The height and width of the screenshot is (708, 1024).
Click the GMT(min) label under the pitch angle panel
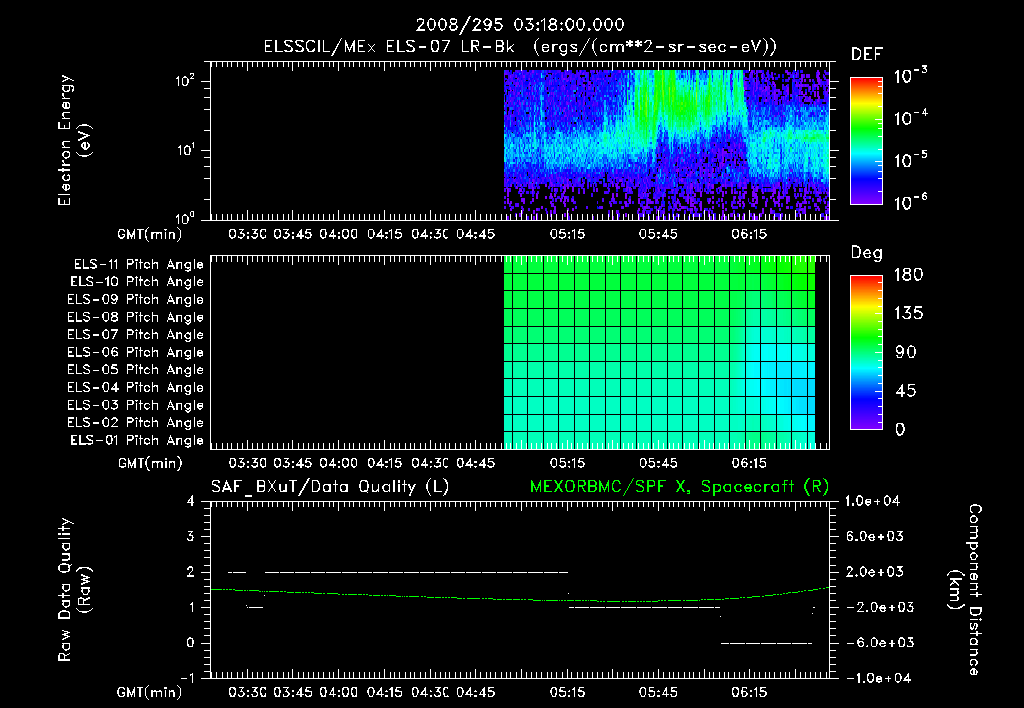[150, 464]
